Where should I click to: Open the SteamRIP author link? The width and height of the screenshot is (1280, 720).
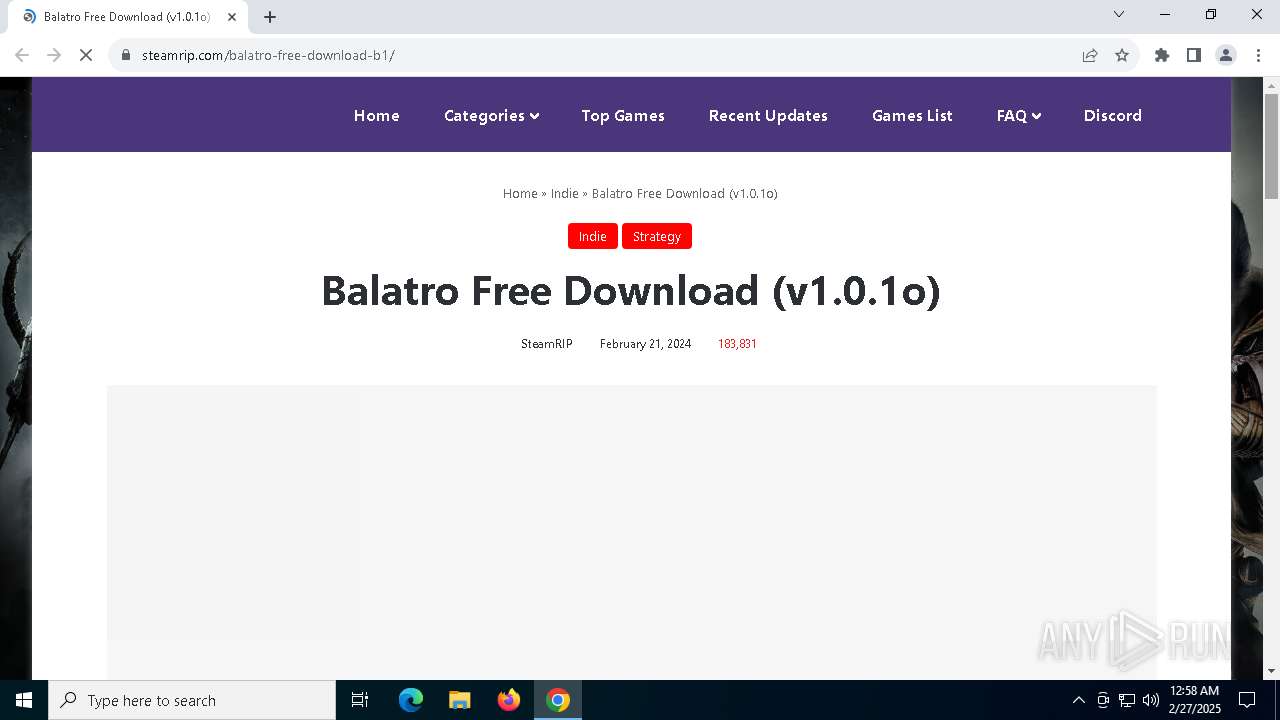[x=546, y=343]
